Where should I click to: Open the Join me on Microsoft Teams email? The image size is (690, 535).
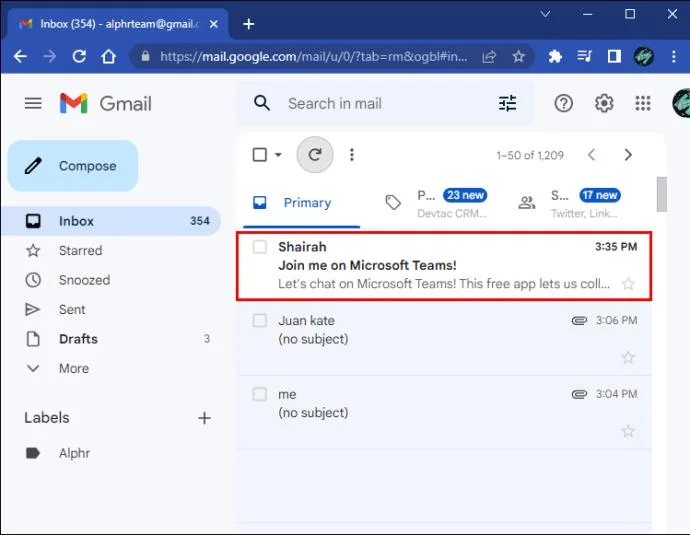[x=444, y=266]
